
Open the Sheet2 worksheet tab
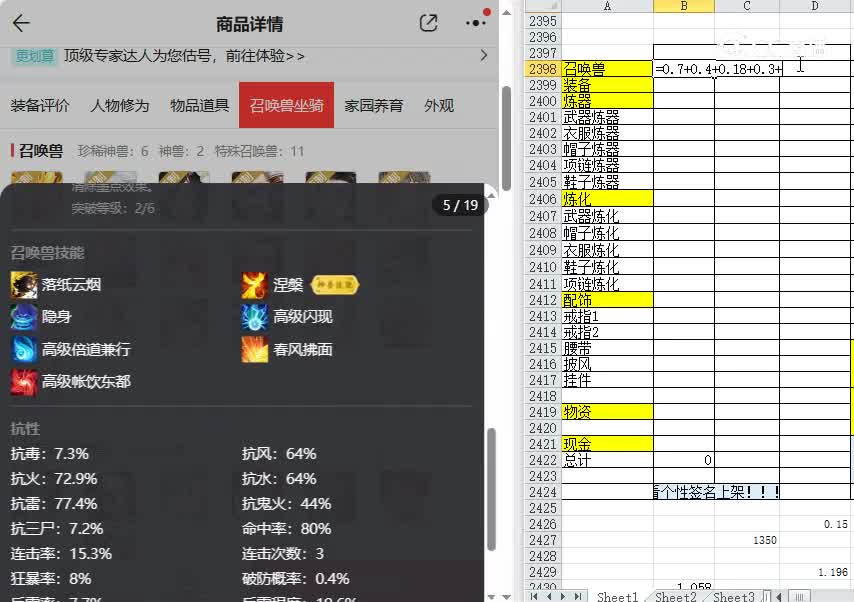675,597
